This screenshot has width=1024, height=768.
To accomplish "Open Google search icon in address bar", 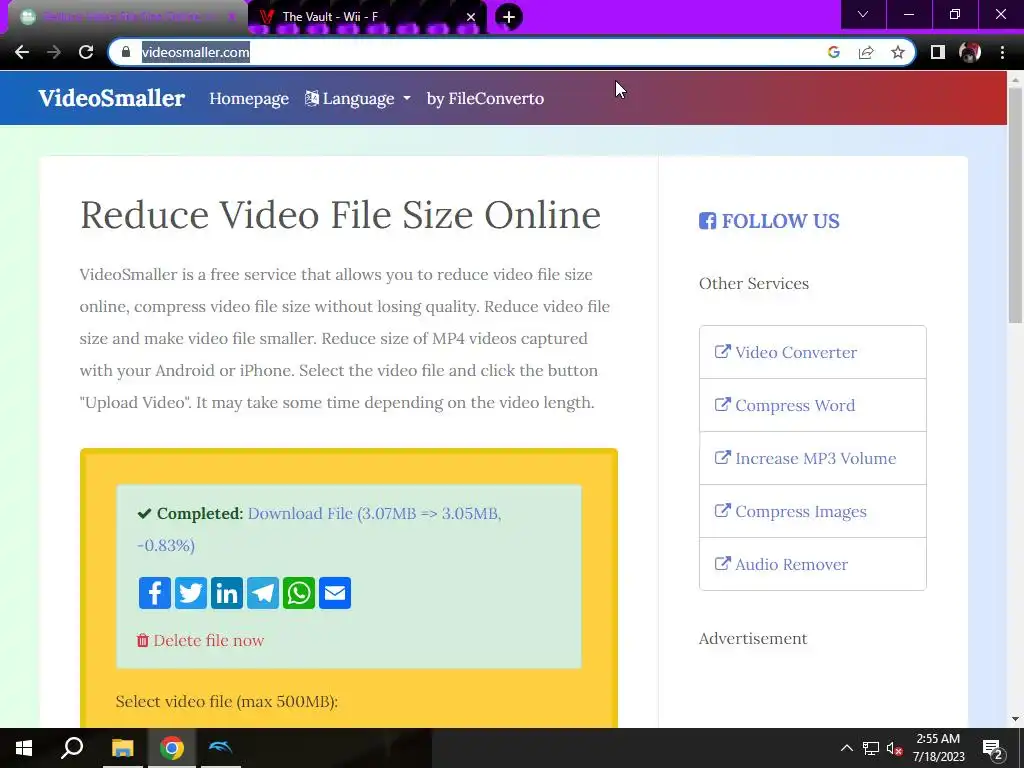I will [x=833, y=52].
